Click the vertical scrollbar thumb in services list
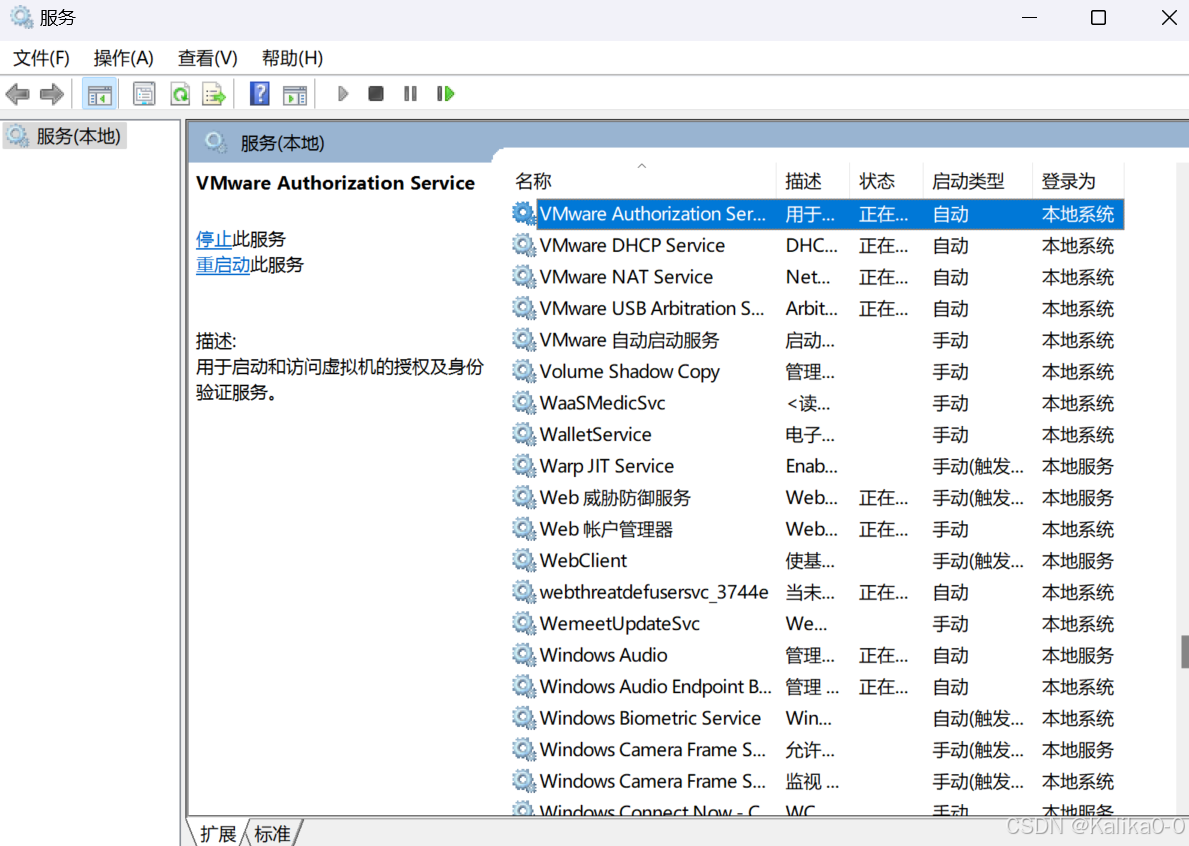This screenshot has width=1189, height=846. (1184, 652)
